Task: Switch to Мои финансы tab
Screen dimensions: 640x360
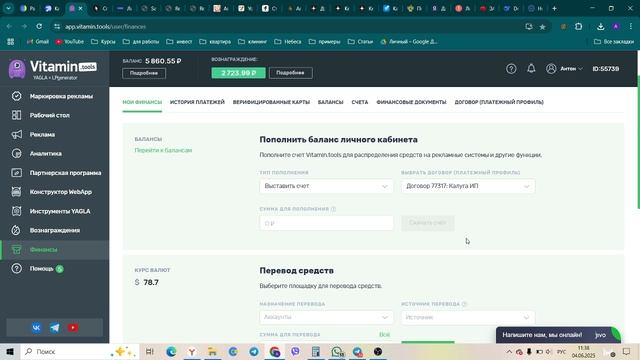Action: [142, 102]
